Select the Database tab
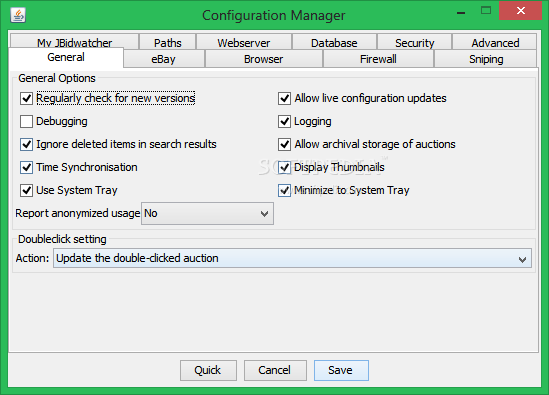 coord(334,42)
